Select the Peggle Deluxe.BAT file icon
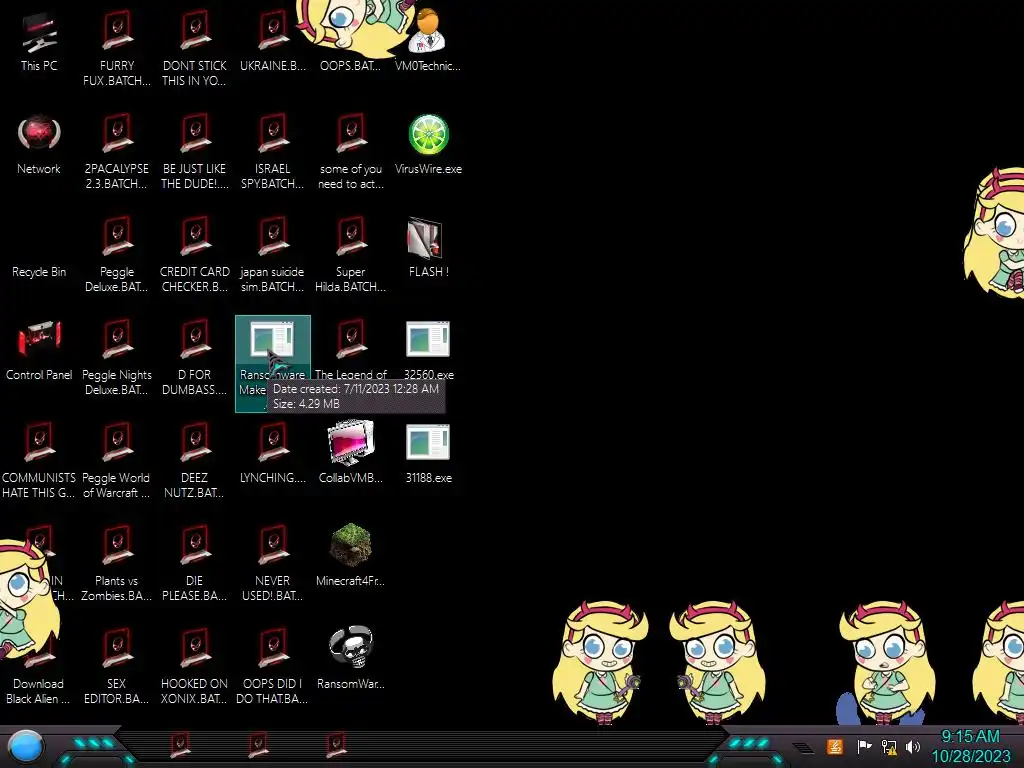1024x768 pixels. (x=118, y=237)
